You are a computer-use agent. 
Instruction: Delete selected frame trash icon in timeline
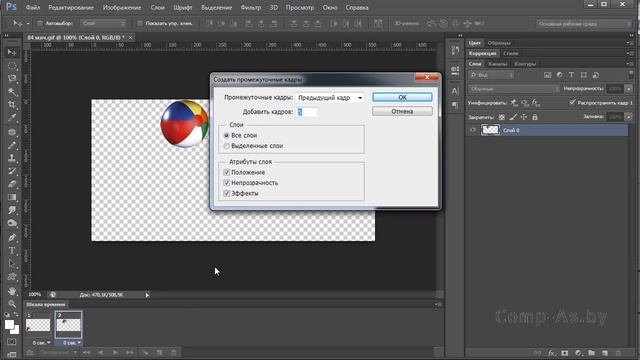click(x=174, y=352)
